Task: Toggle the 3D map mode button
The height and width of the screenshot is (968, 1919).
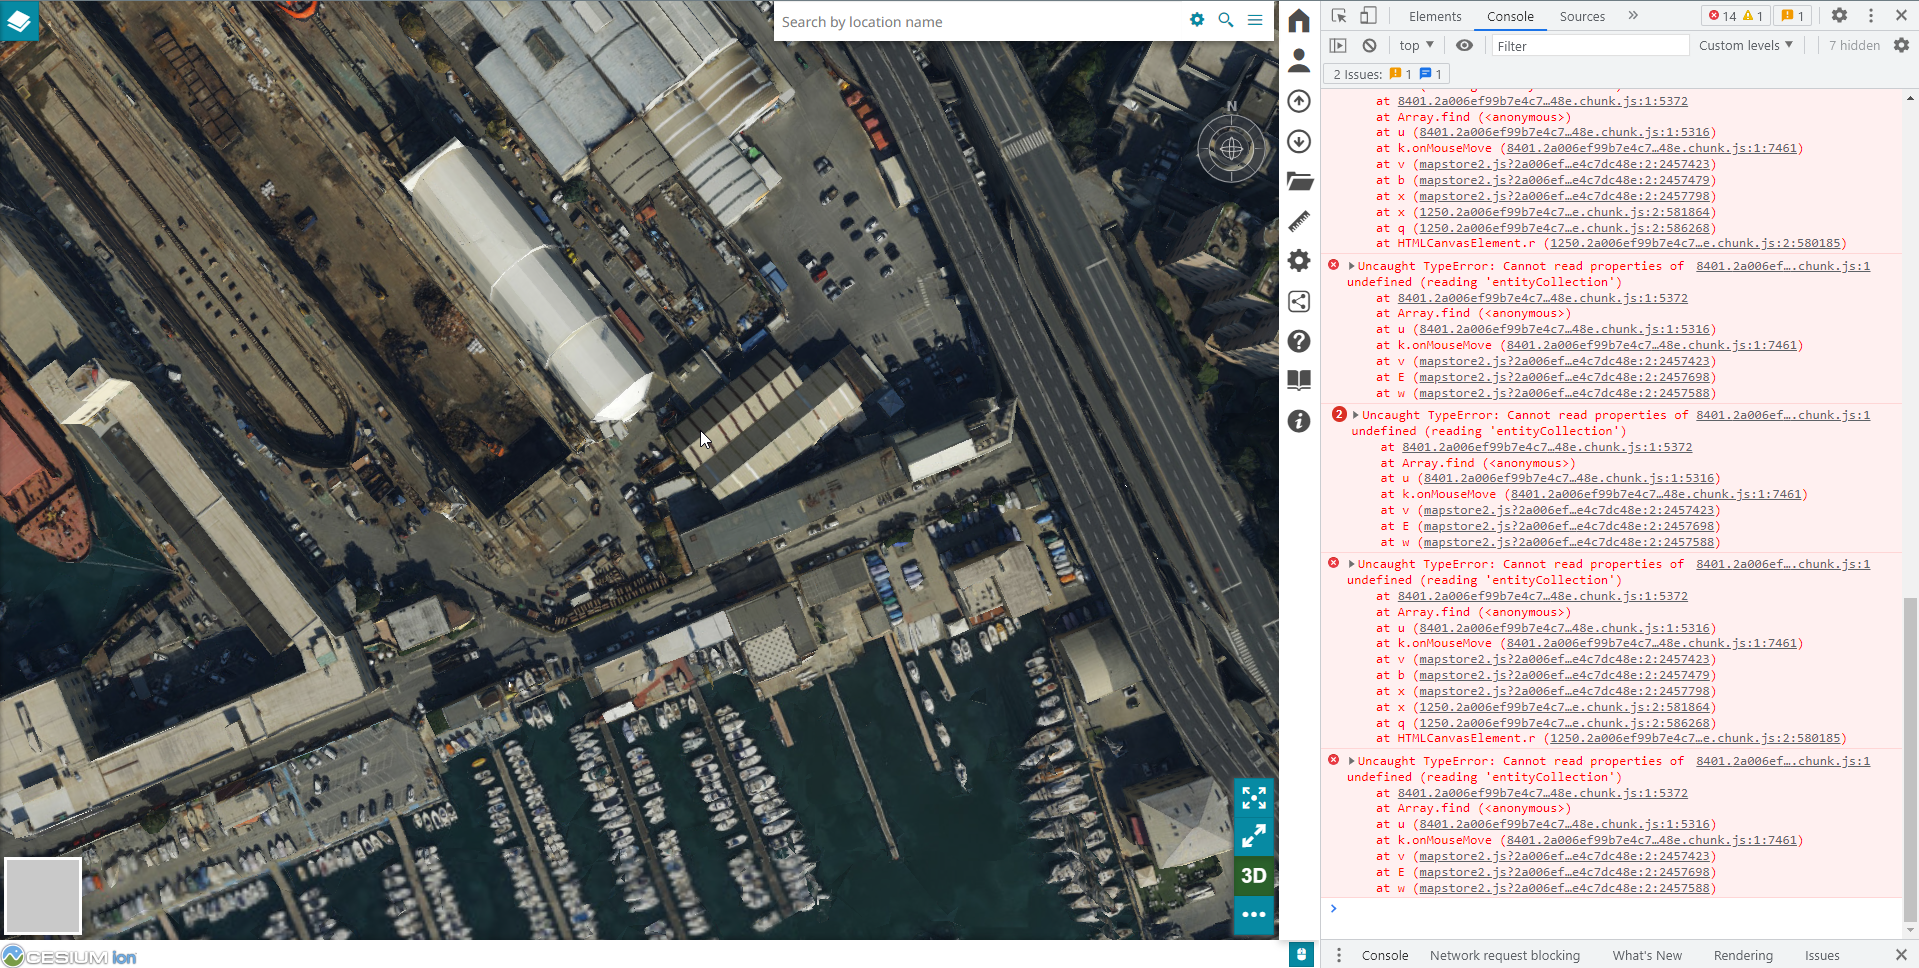Action: [1254, 875]
